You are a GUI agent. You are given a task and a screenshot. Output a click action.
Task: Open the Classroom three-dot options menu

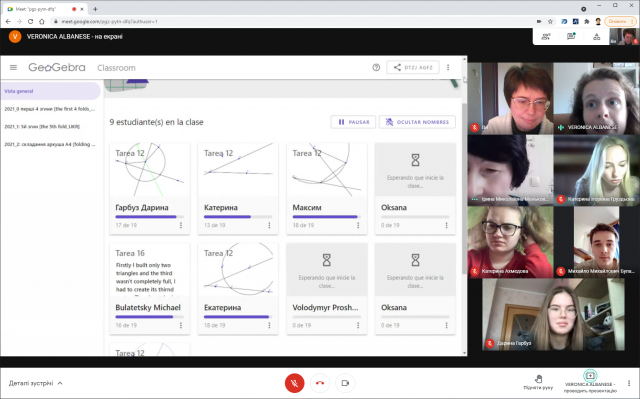click(x=448, y=68)
